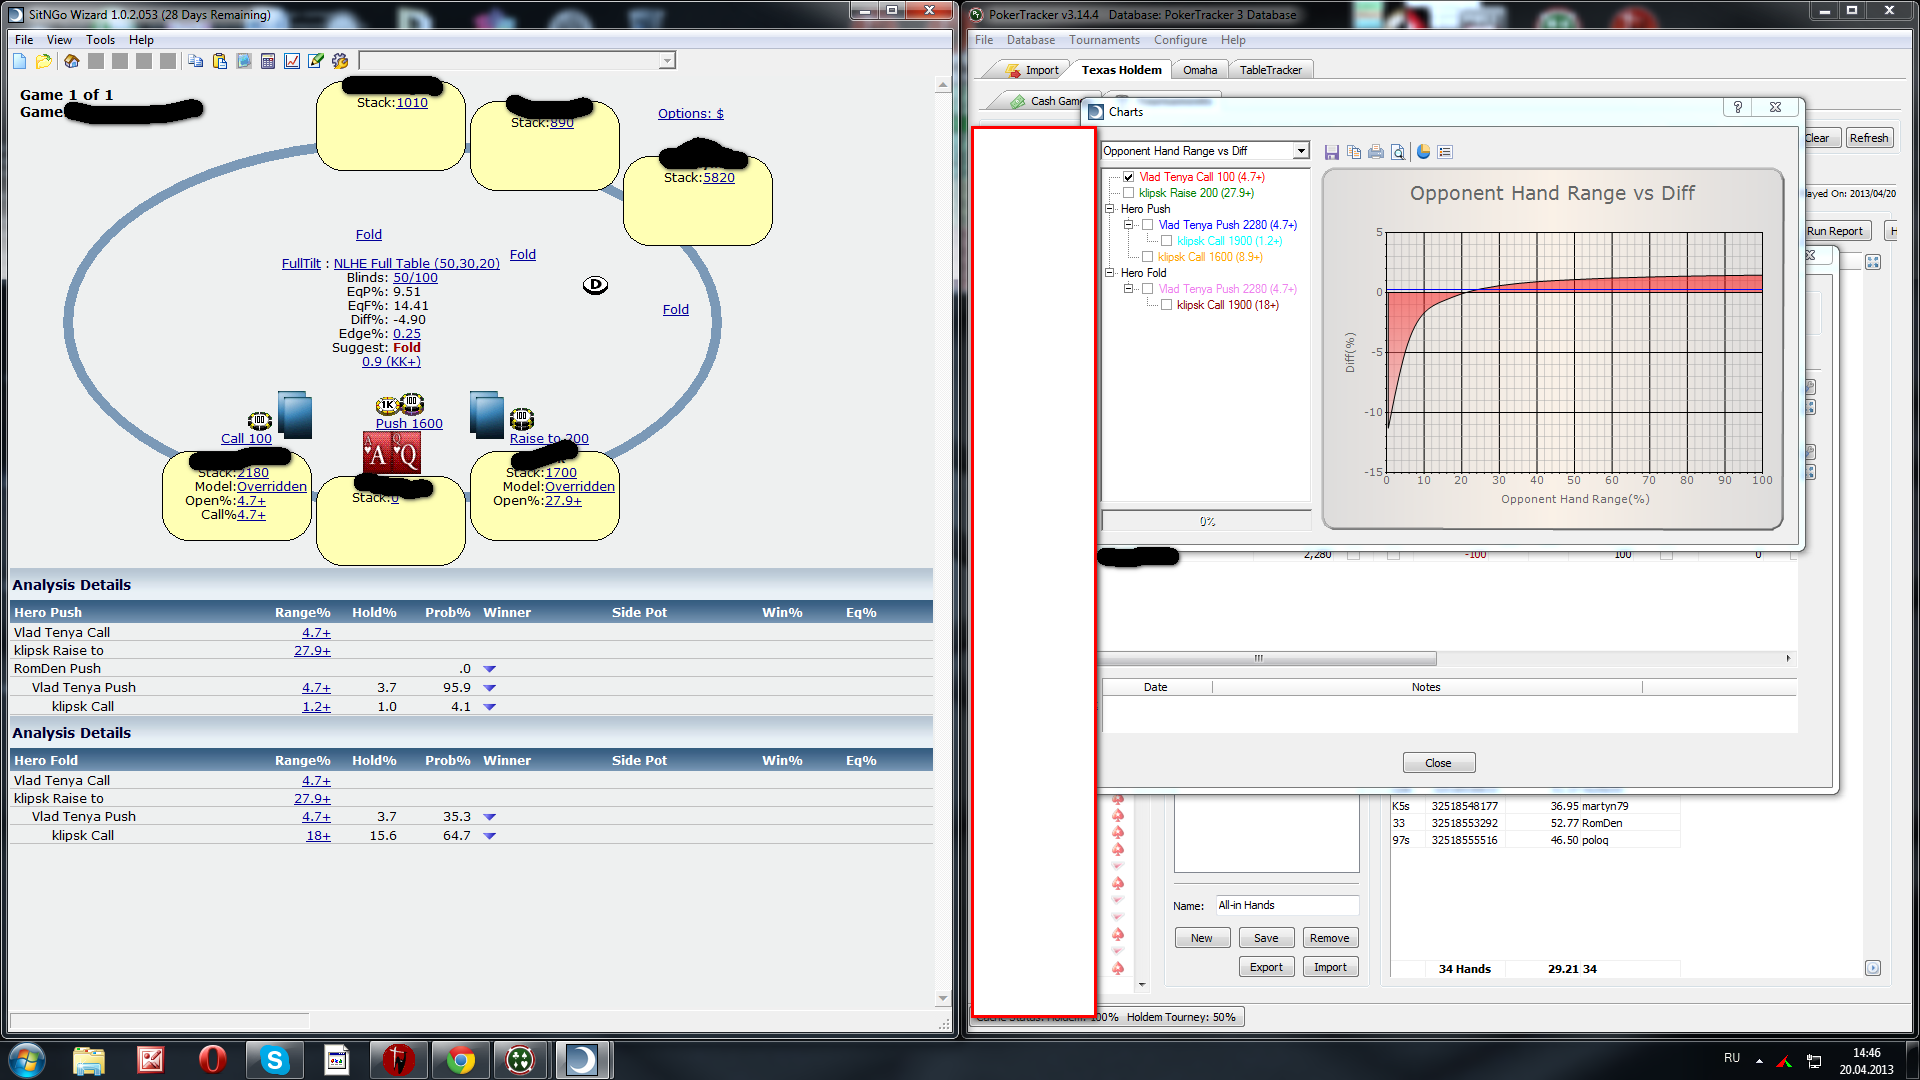
Task: Click the Charts dialog help question mark
Action: coord(1738,107)
